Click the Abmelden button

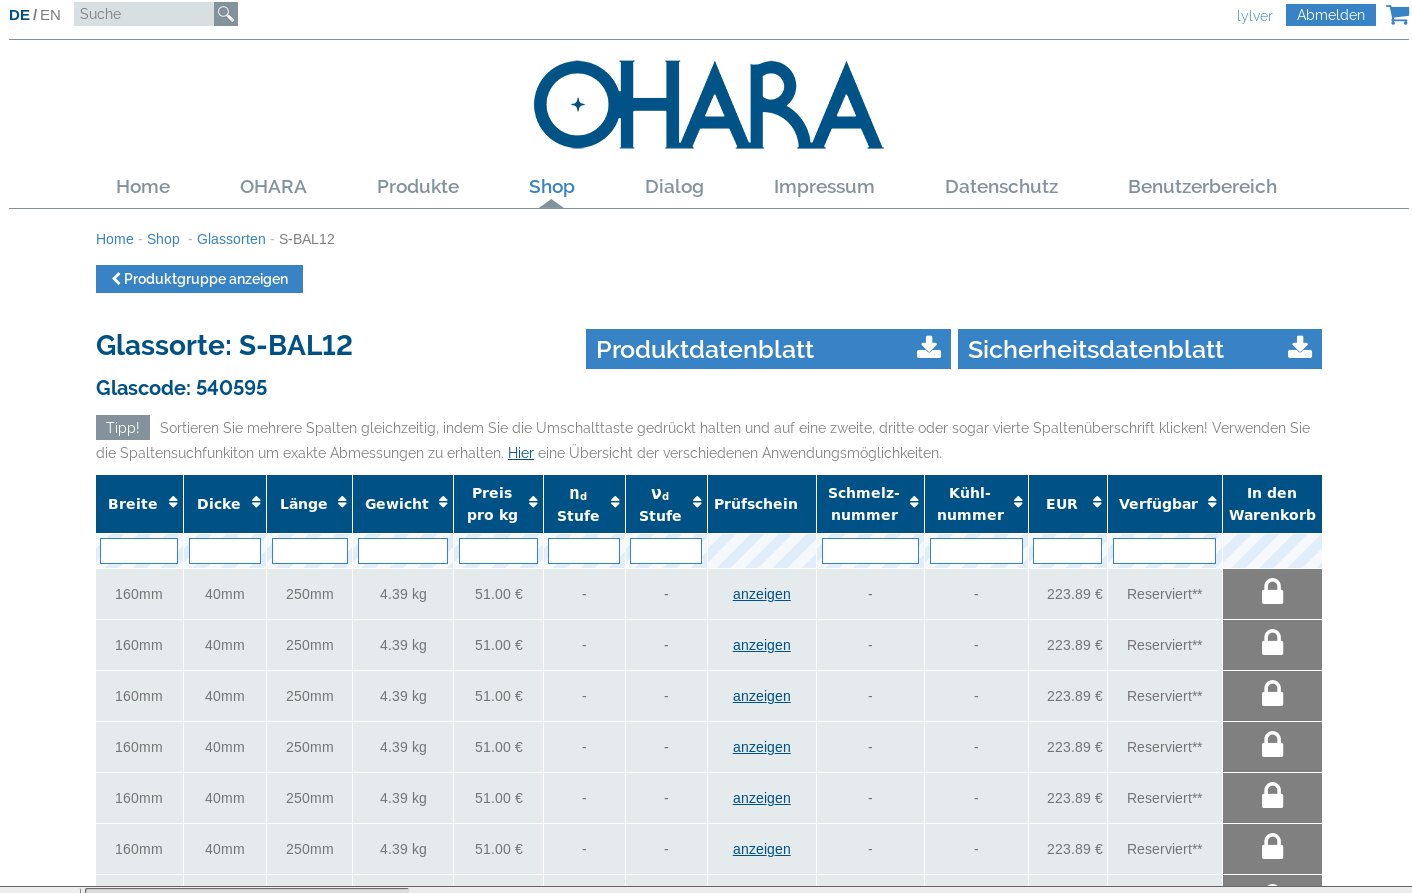1331,15
